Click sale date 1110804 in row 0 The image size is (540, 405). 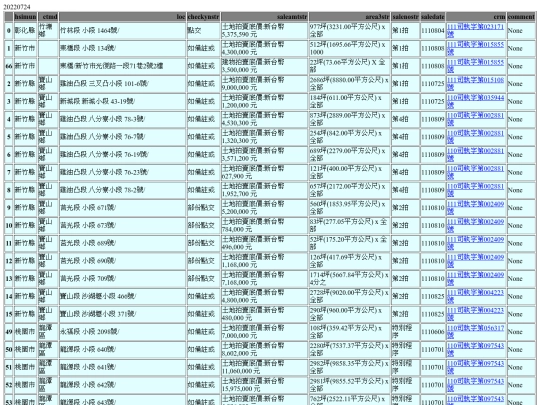point(433,31)
